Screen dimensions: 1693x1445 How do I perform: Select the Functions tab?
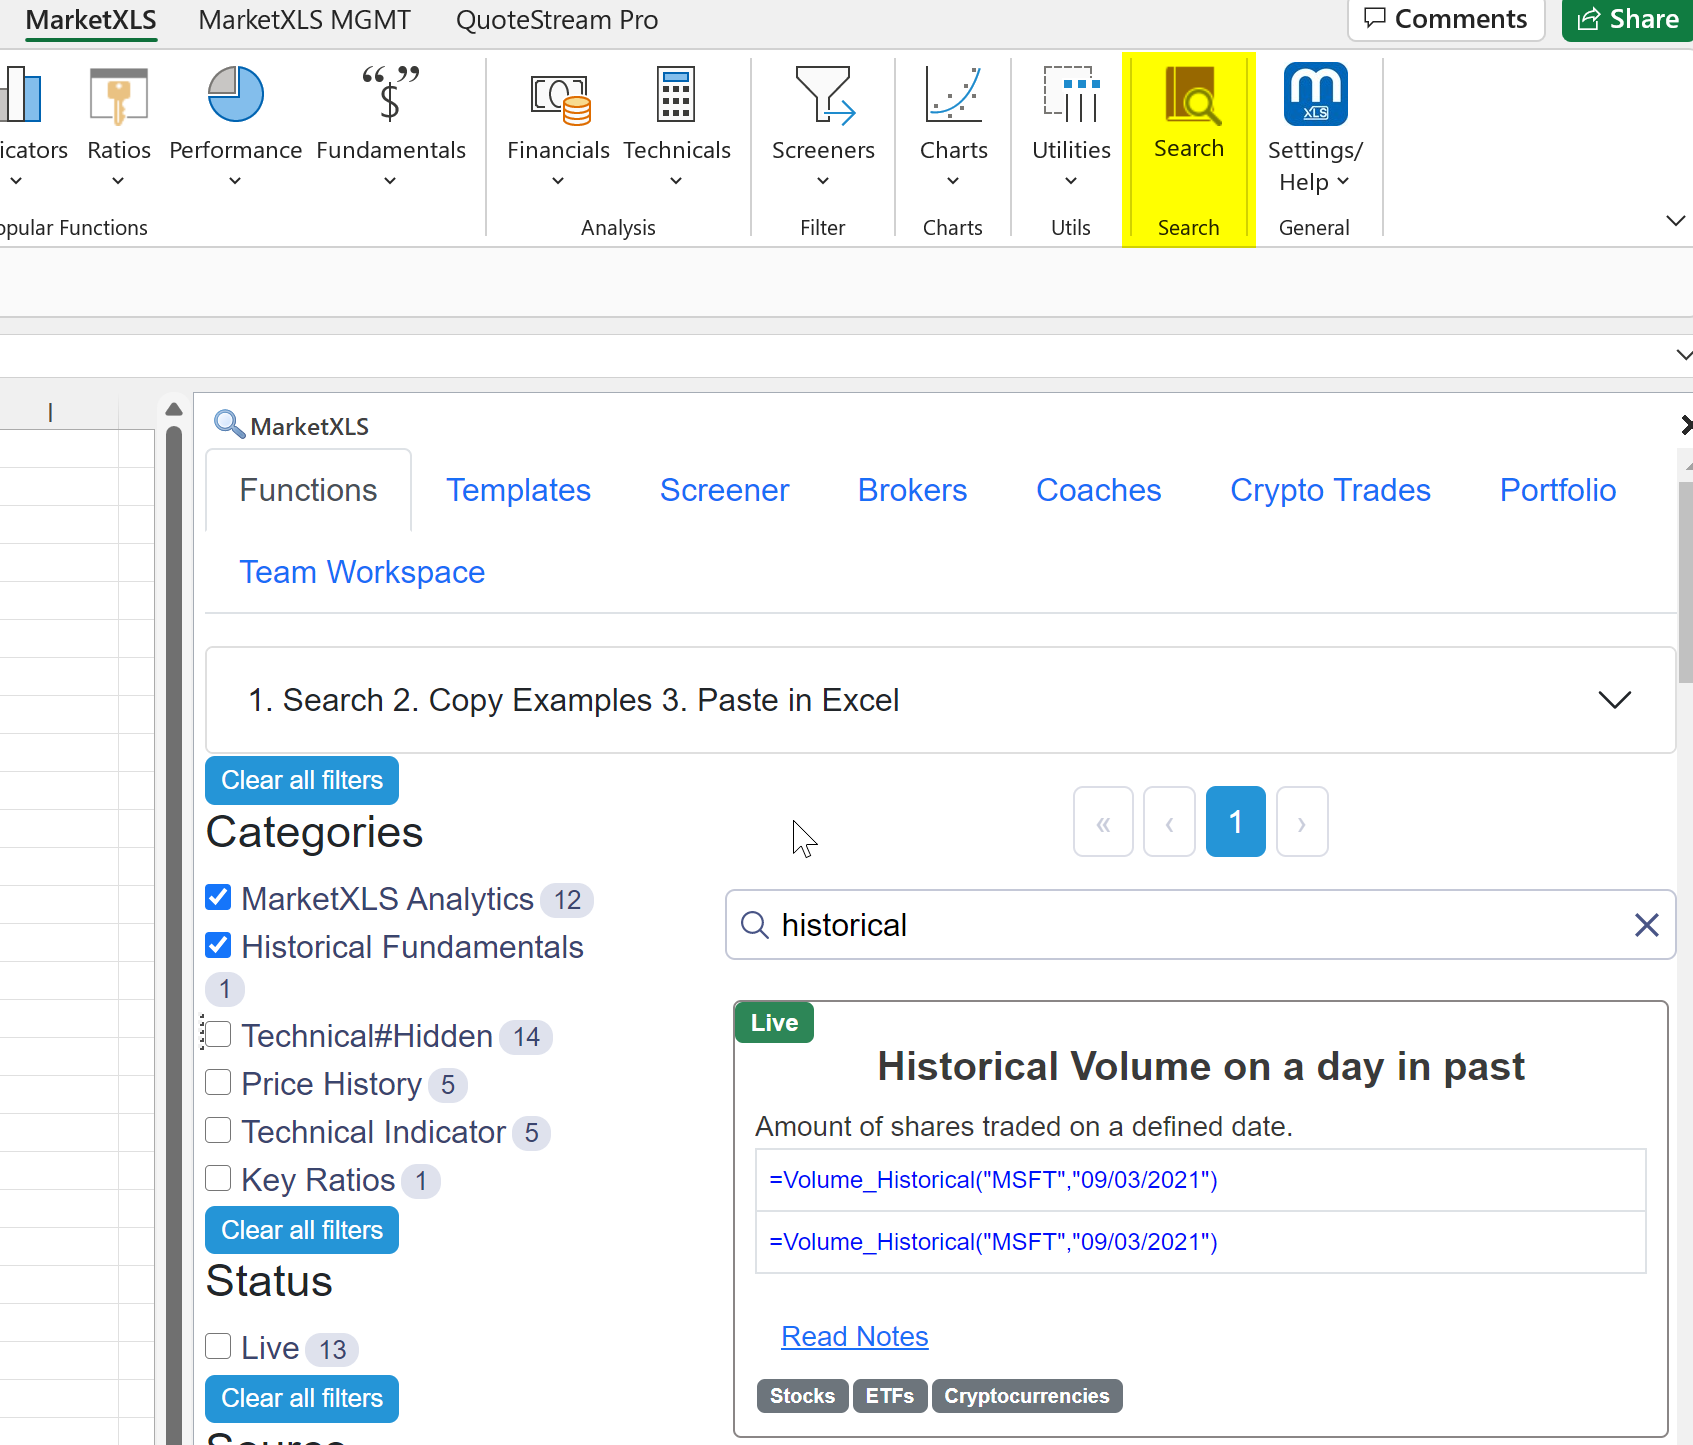coord(308,490)
